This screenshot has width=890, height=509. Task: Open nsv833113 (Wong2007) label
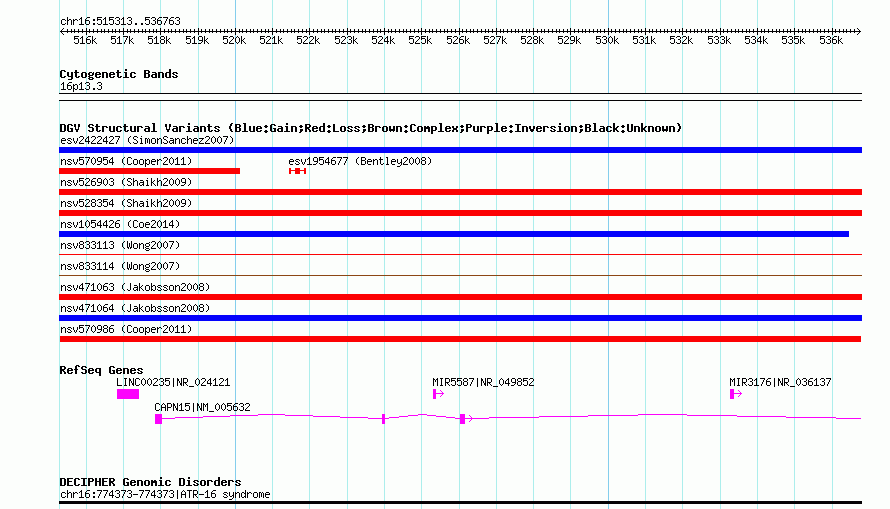(x=120, y=245)
